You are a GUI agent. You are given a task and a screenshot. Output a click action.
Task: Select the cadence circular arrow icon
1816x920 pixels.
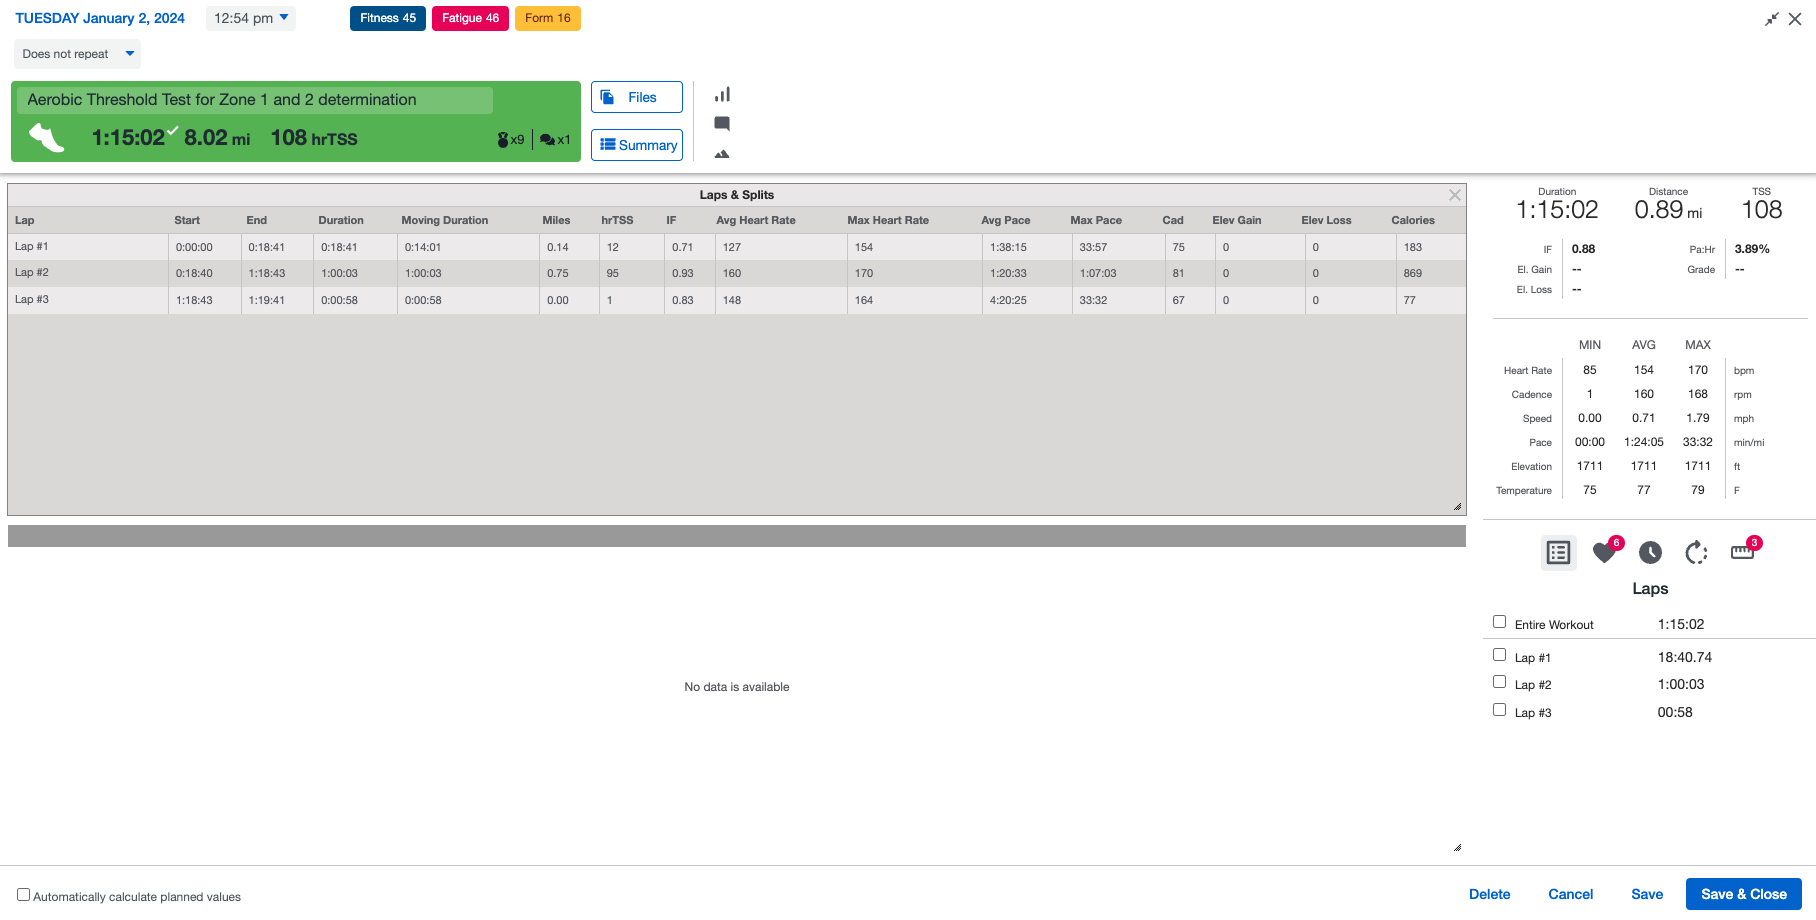coord(1696,552)
